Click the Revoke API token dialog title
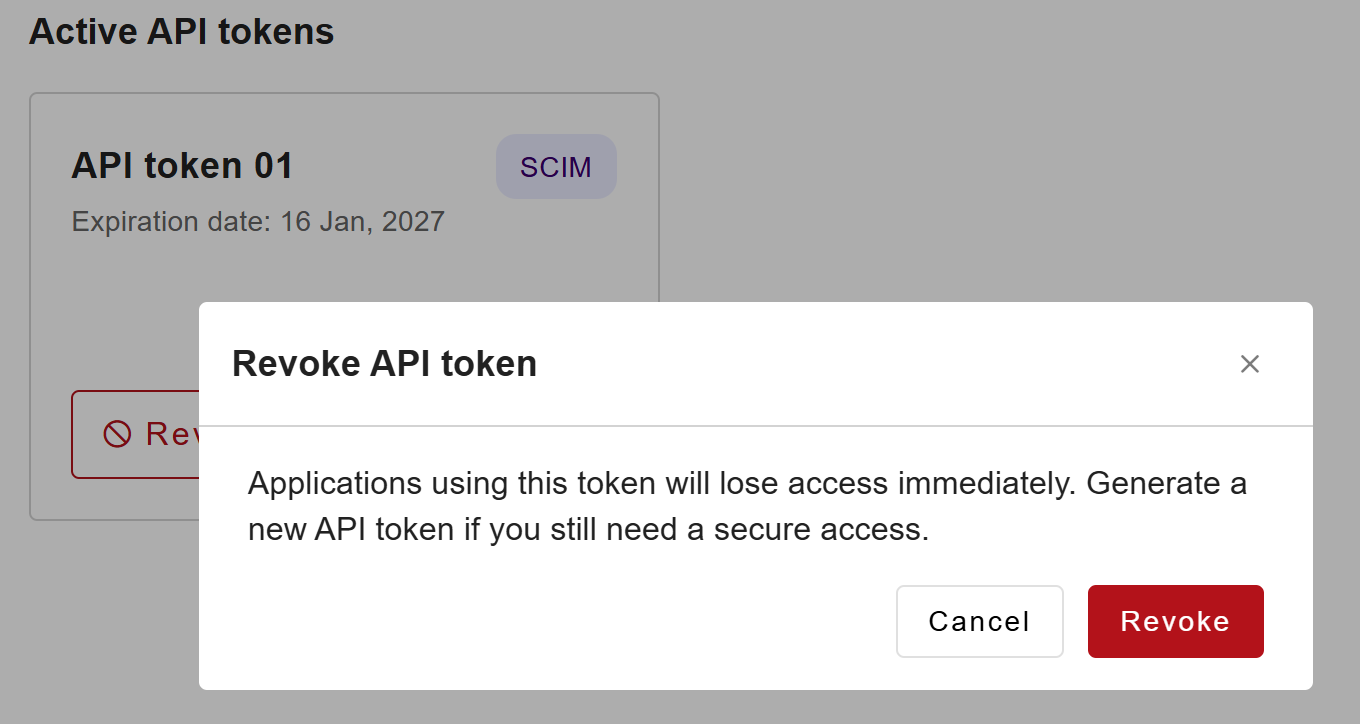 point(384,364)
